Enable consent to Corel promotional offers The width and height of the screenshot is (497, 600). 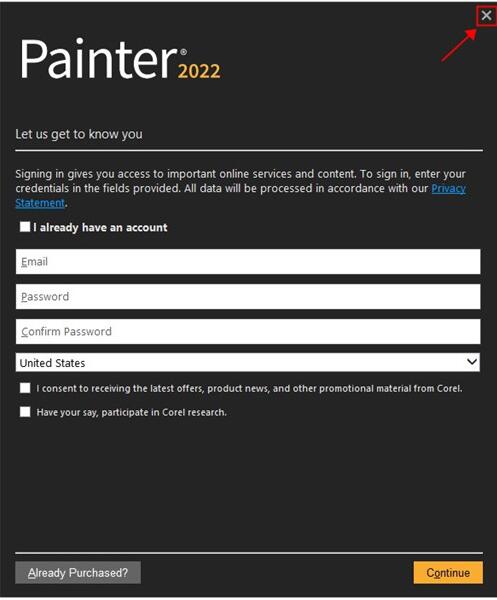(25, 388)
